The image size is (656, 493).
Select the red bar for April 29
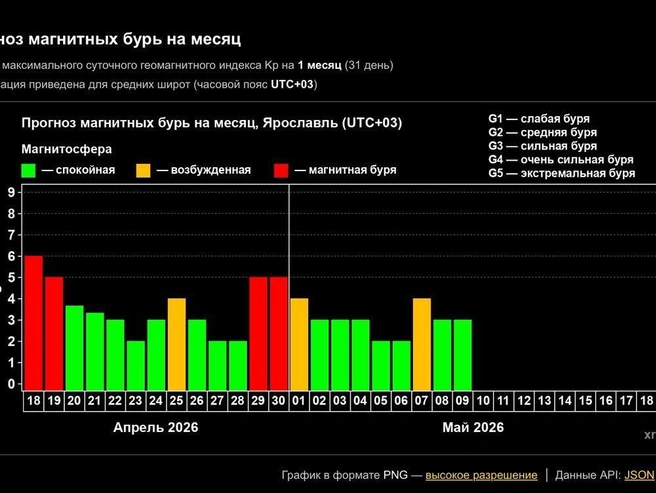pos(258,333)
